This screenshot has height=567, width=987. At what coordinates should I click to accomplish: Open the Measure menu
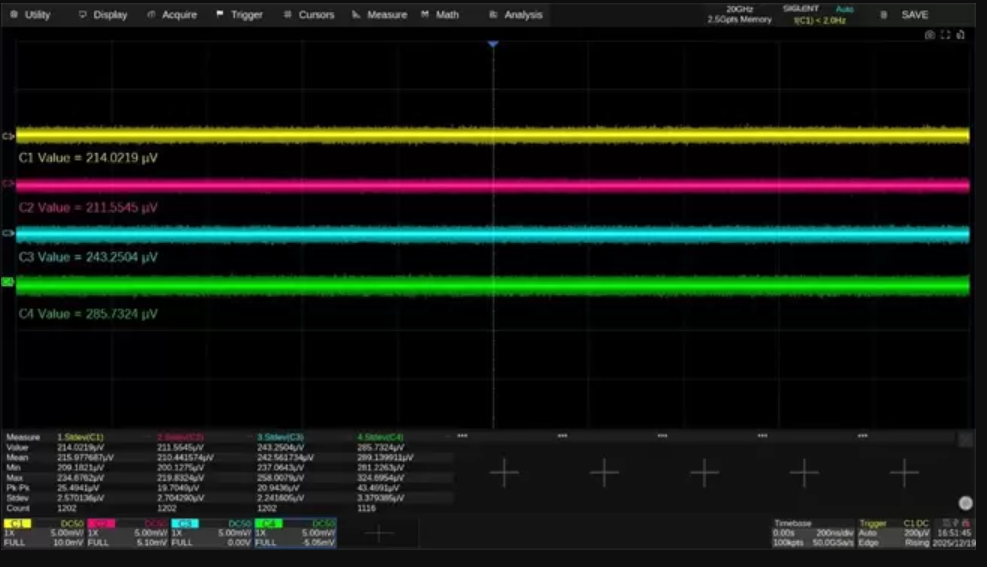(380, 15)
